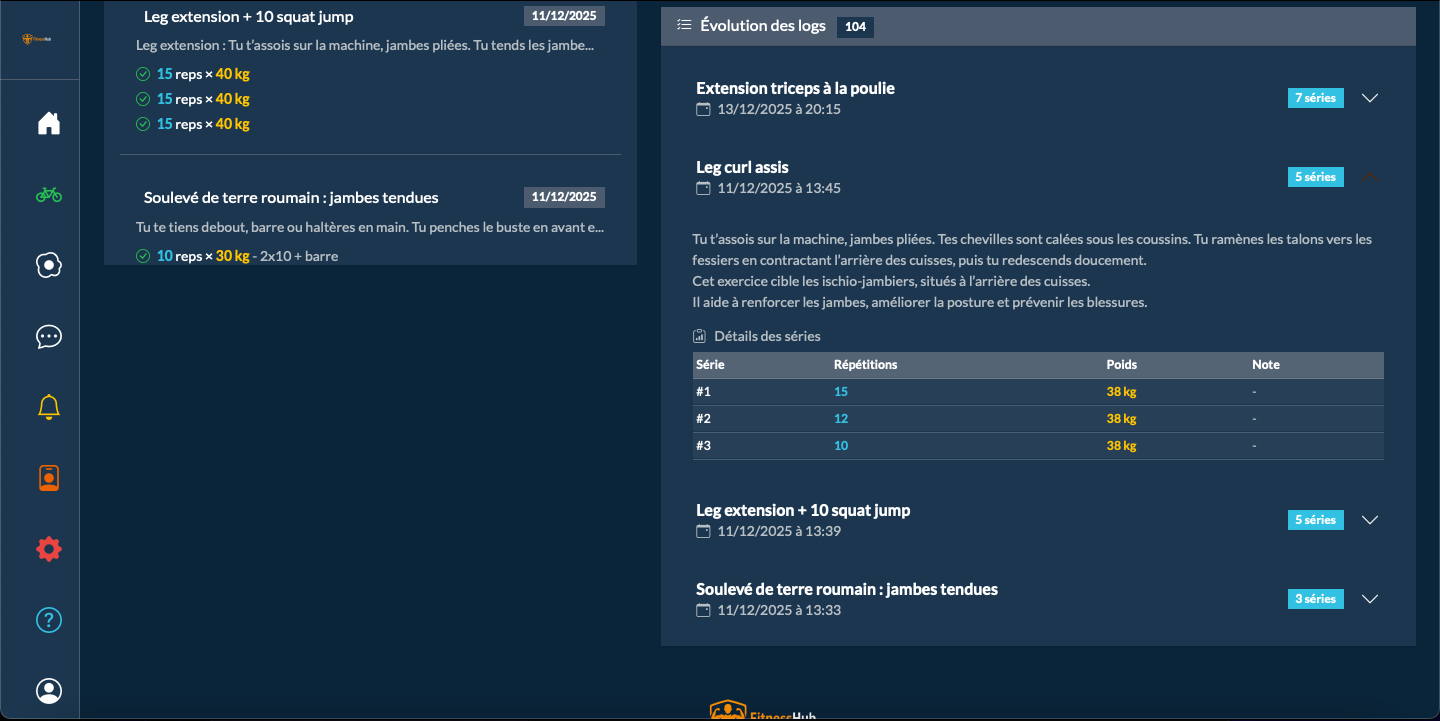Open the user avatar at sidebar bottom
The height and width of the screenshot is (721, 1440).
[x=48, y=690]
